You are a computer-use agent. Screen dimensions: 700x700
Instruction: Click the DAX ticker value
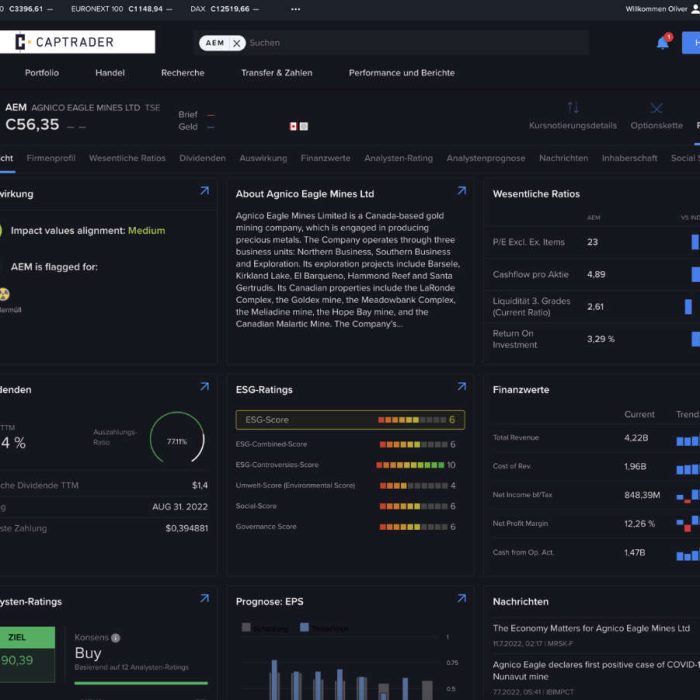coord(230,9)
